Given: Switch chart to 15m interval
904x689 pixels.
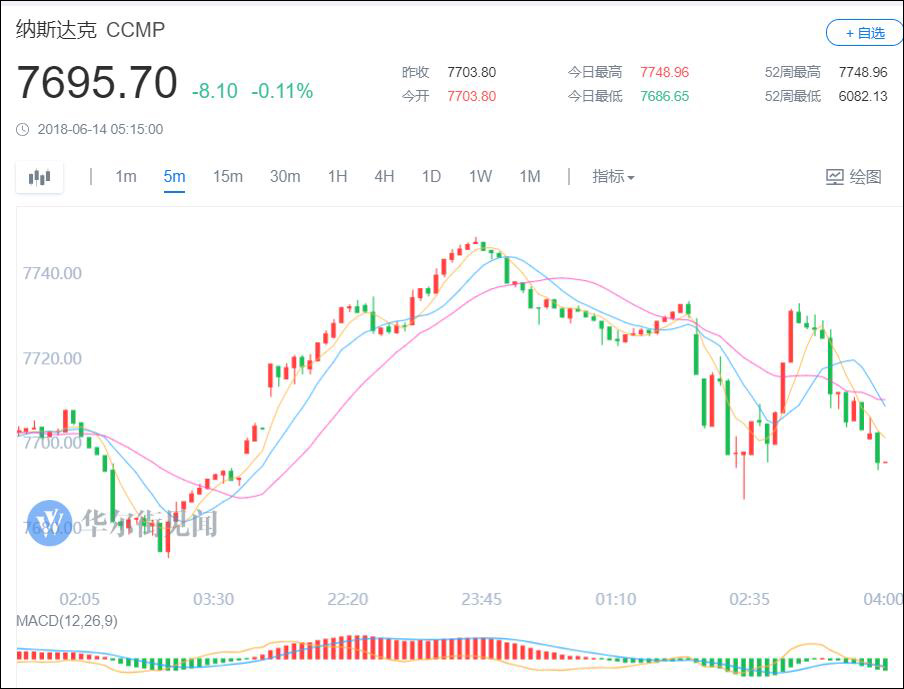Looking at the screenshot, I should tap(227, 177).
